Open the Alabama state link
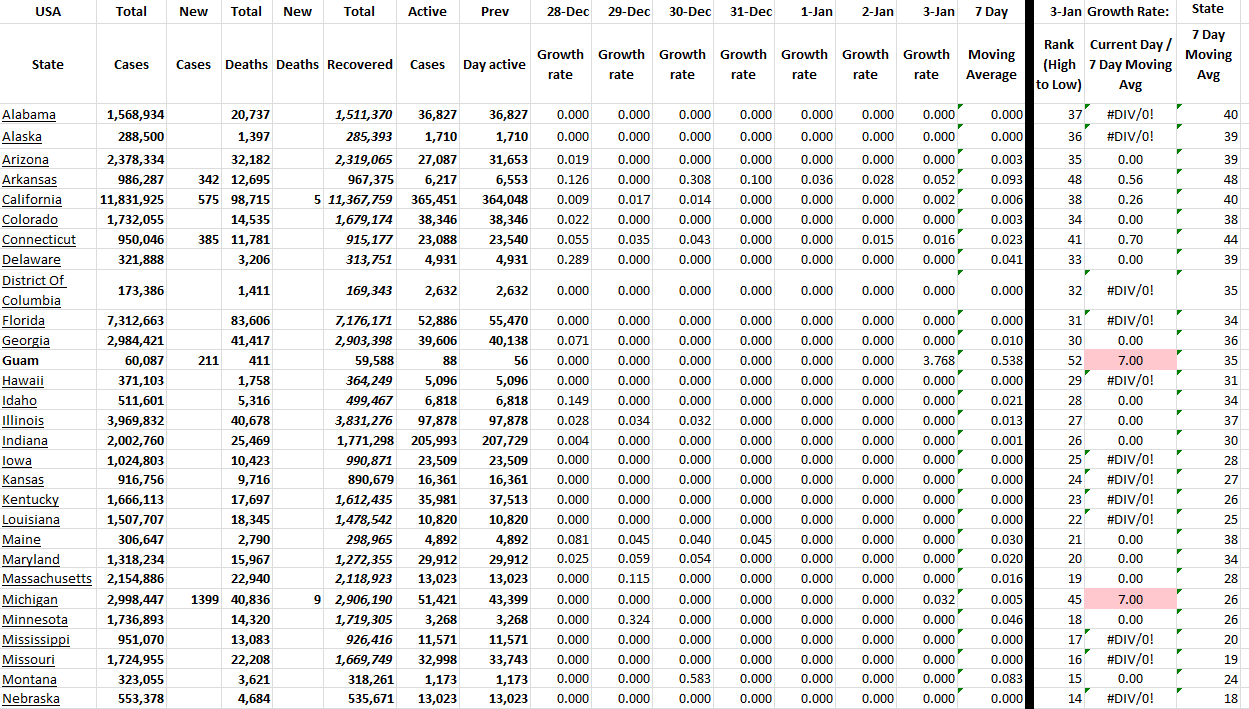1249x709 pixels. (29, 115)
